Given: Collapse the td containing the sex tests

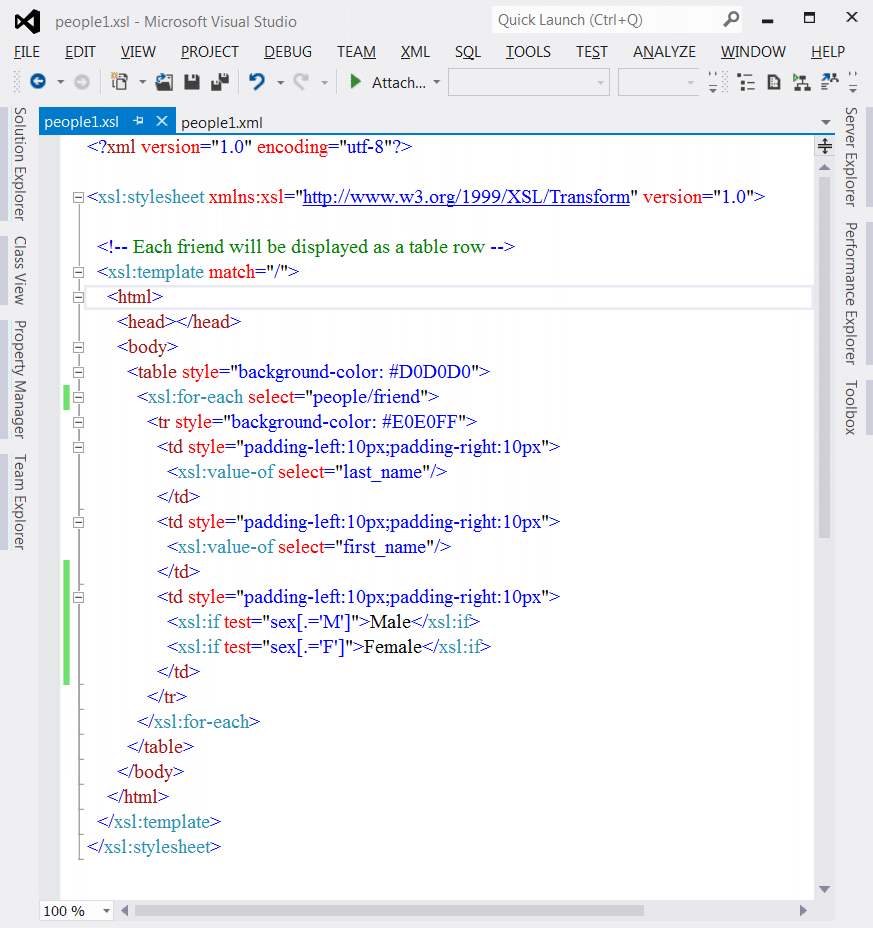Looking at the screenshot, I should [78, 598].
